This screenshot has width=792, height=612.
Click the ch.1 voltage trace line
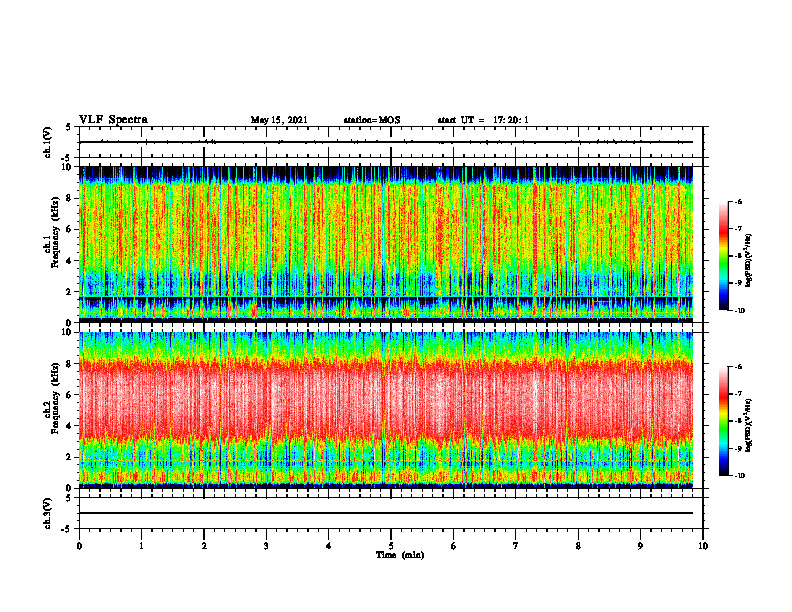[386, 142]
